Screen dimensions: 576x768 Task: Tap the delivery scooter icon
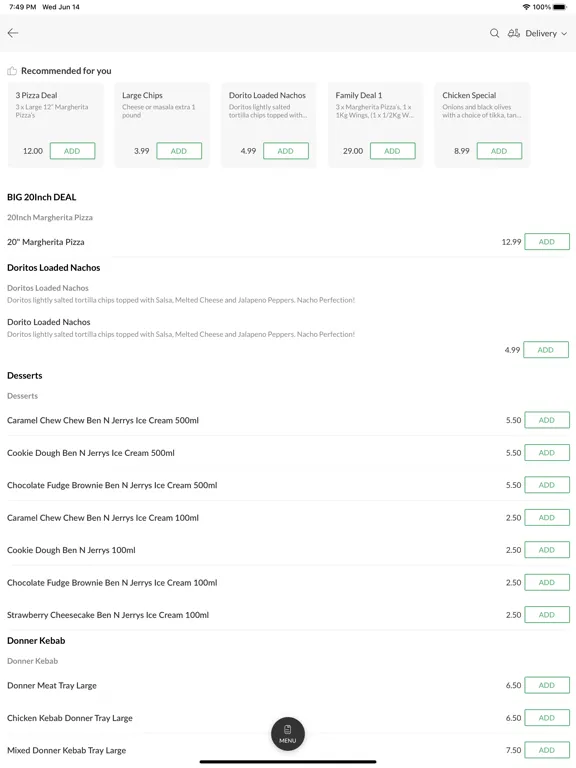pos(513,33)
